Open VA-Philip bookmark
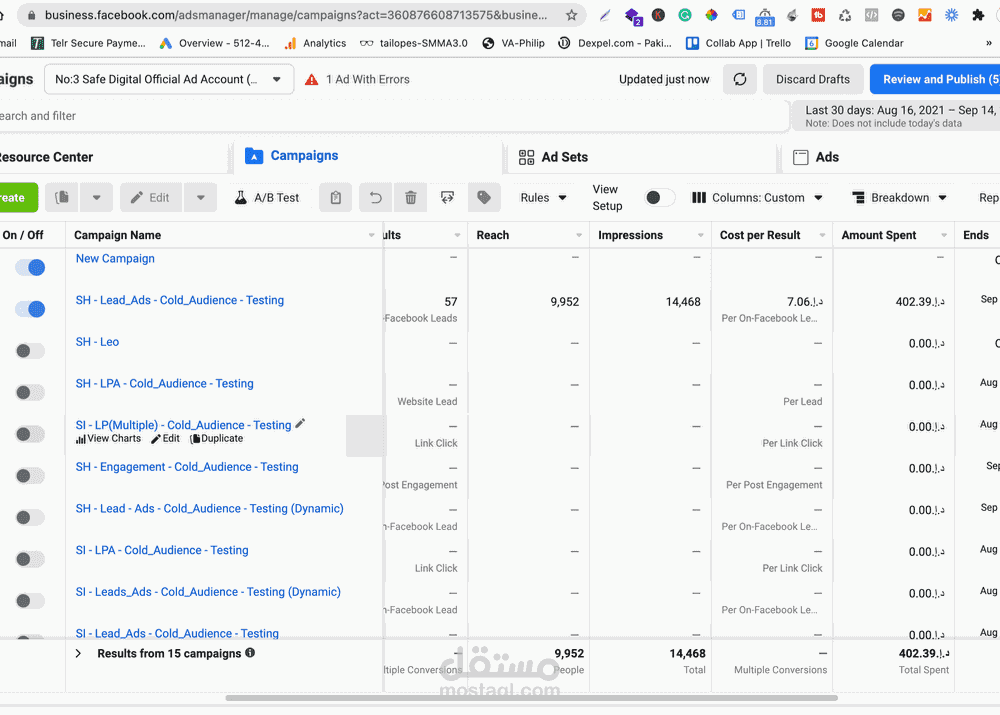Viewport: 1000px width, 715px height. pos(513,43)
